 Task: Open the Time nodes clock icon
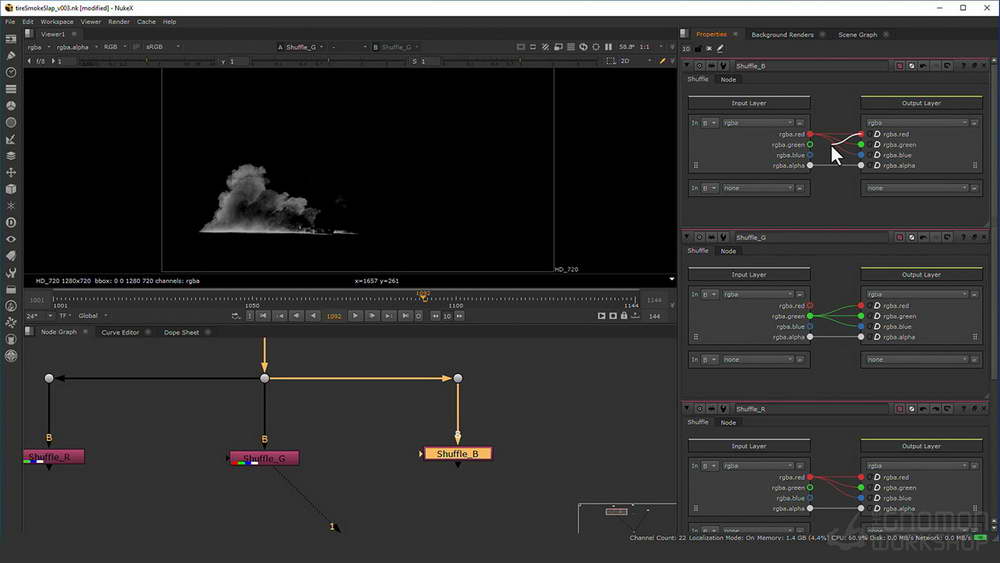tap(11, 72)
